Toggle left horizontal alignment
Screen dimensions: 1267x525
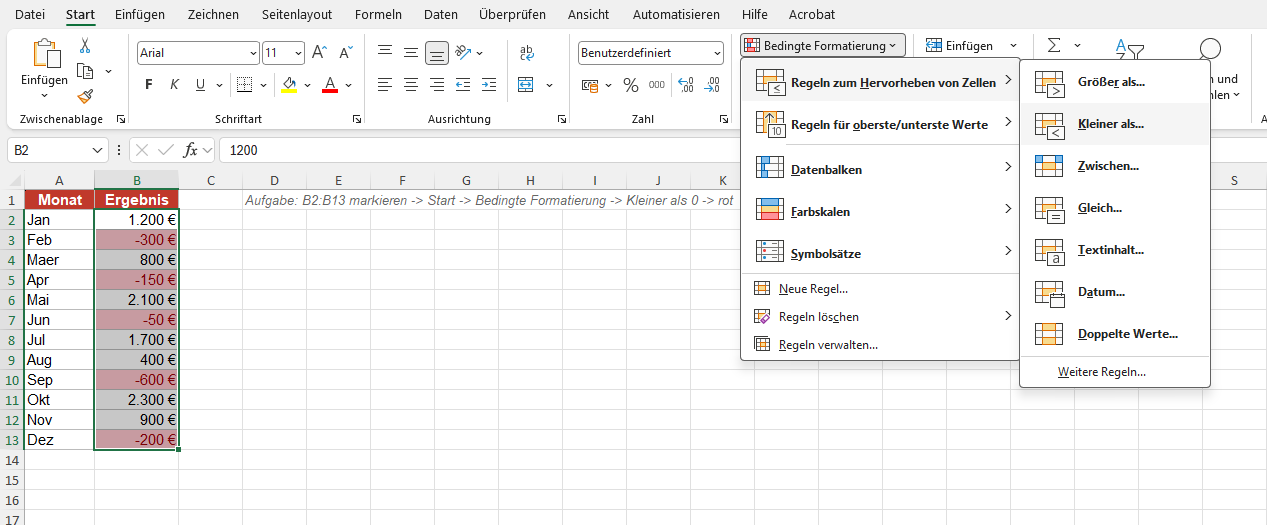tap(384, 85)
